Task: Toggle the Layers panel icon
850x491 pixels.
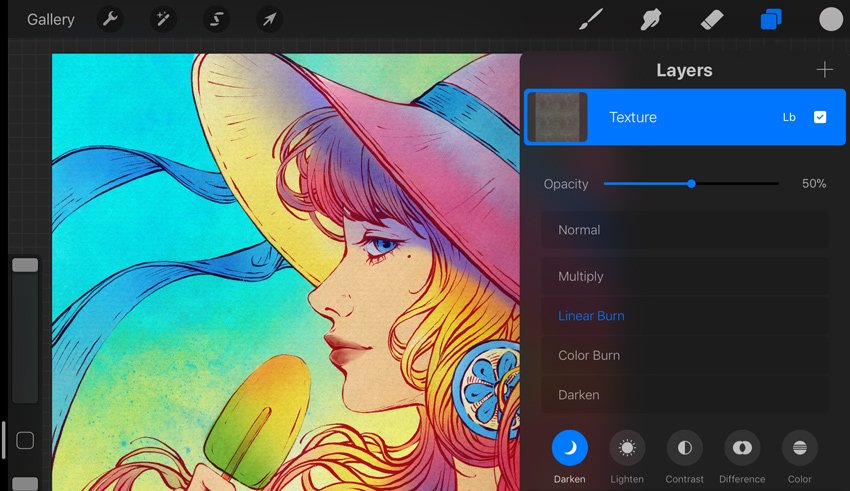Action: point(771,20)
